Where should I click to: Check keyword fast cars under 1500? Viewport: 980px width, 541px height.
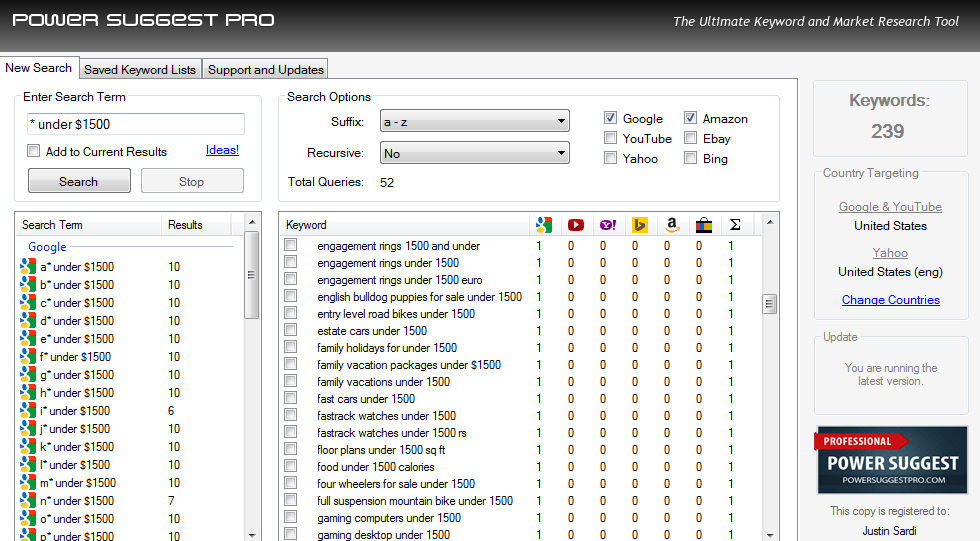click(291, 397)
